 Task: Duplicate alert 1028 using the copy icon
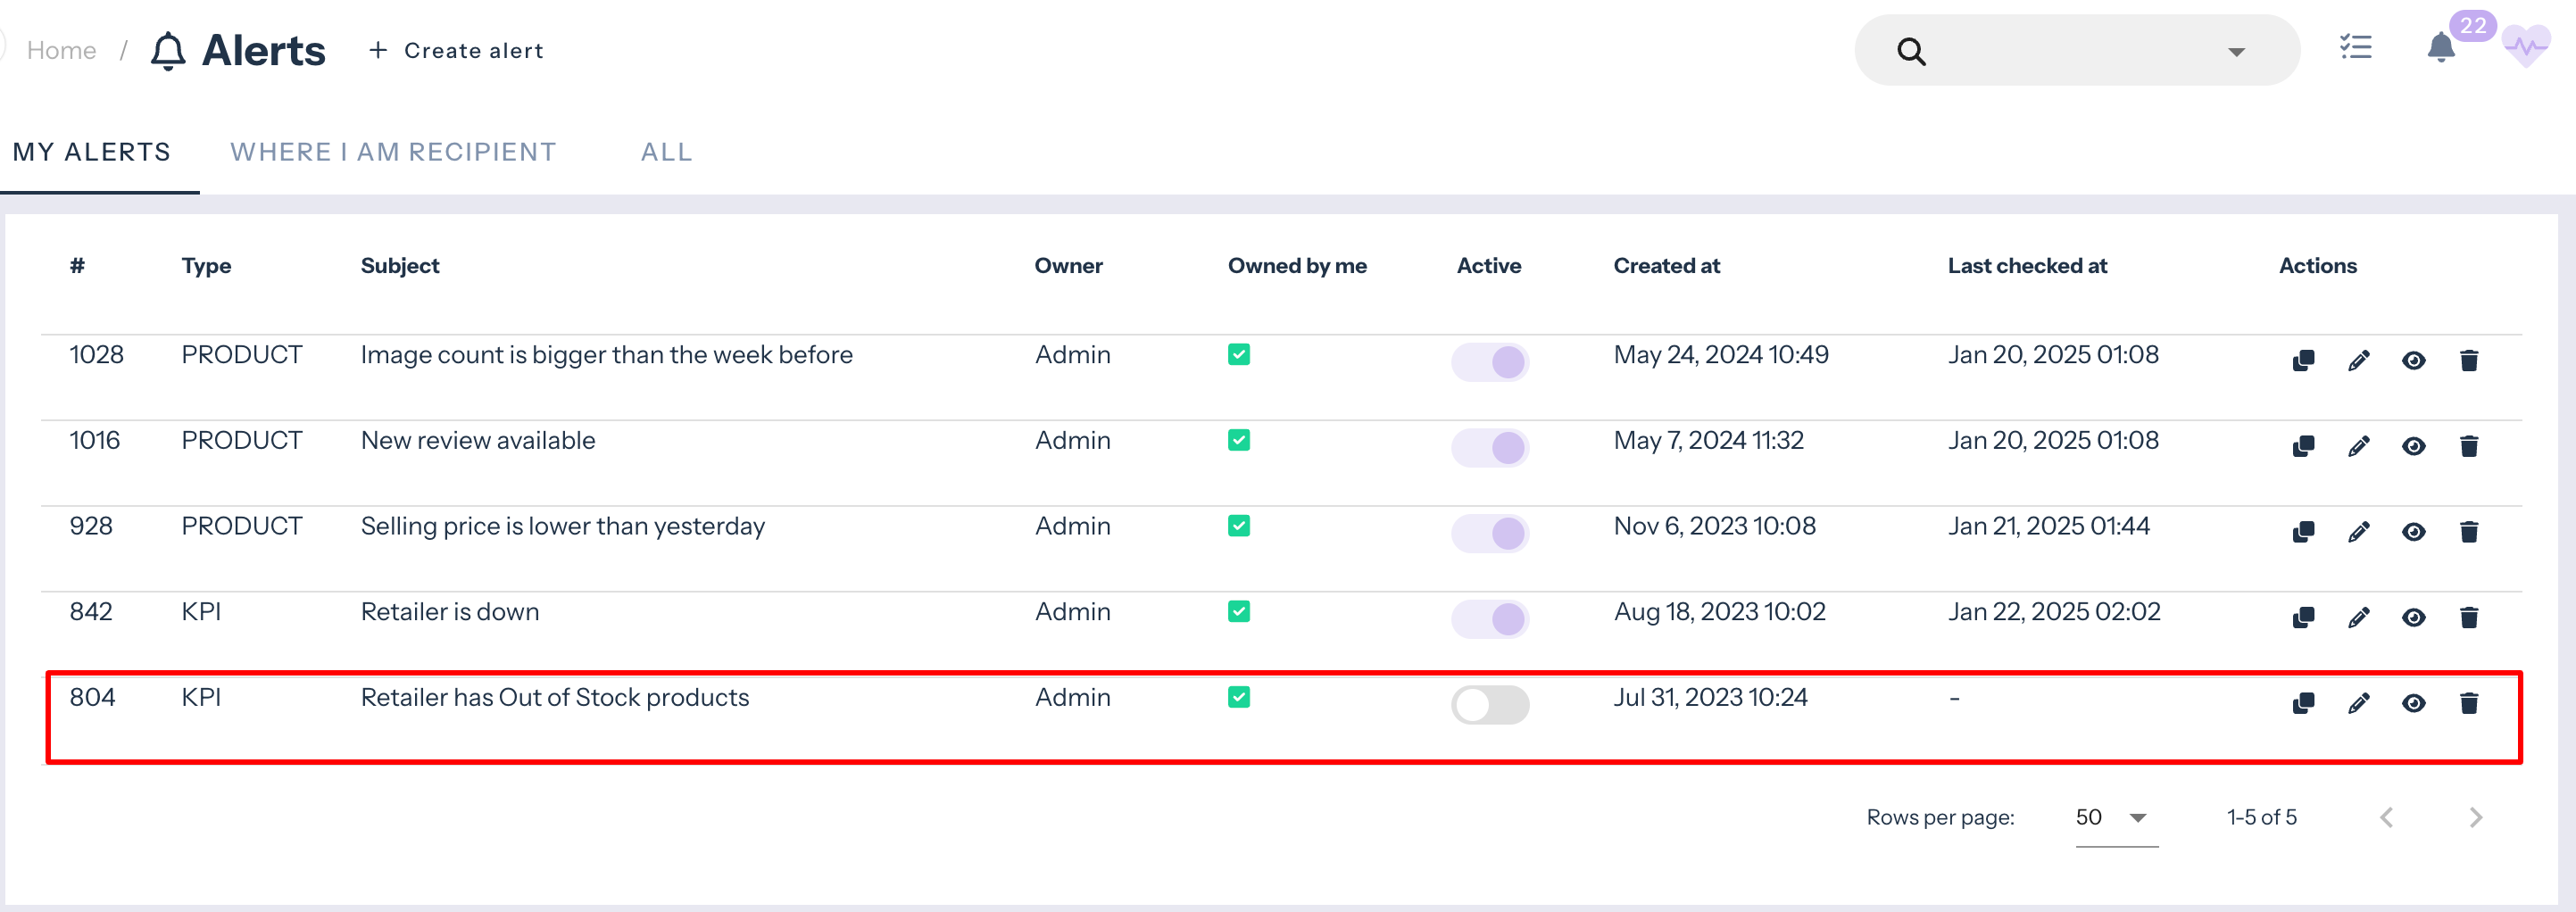coord(2303,361)
